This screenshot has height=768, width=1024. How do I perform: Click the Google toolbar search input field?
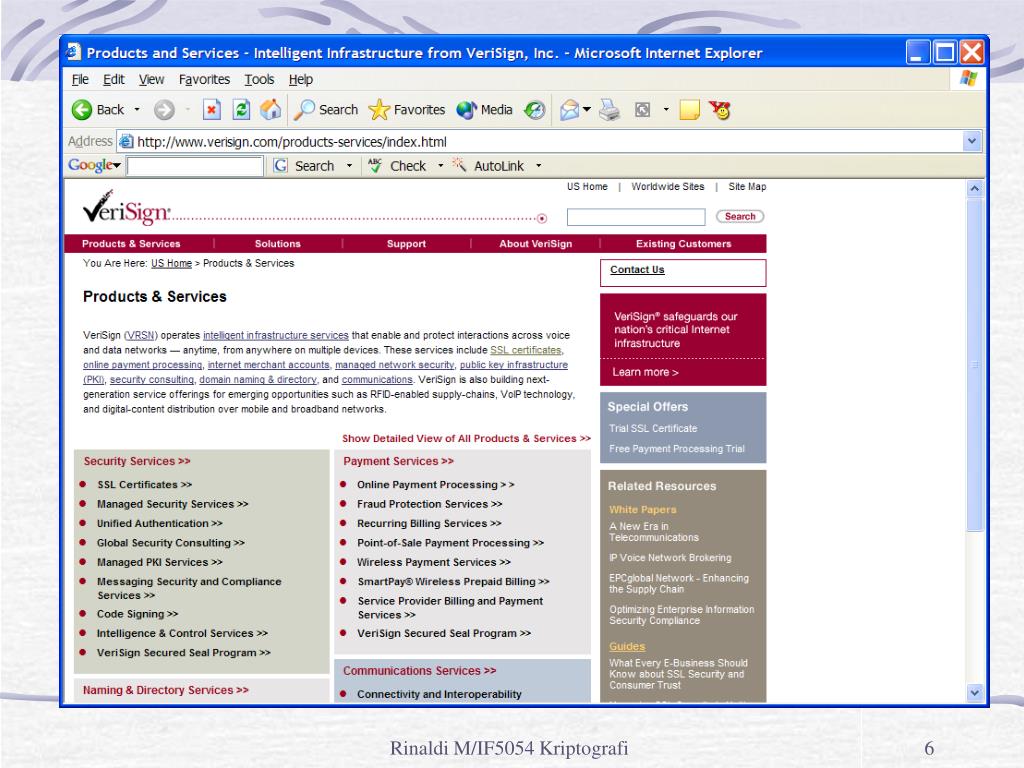tap(195, 166)
